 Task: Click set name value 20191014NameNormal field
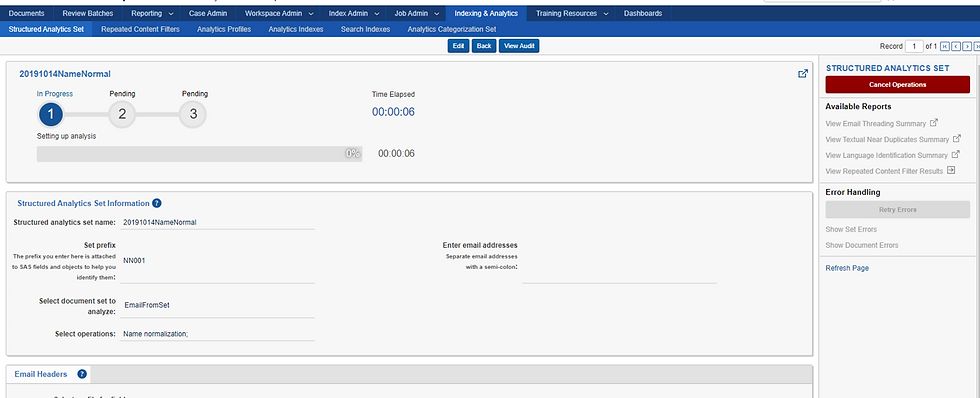(218, 222)
